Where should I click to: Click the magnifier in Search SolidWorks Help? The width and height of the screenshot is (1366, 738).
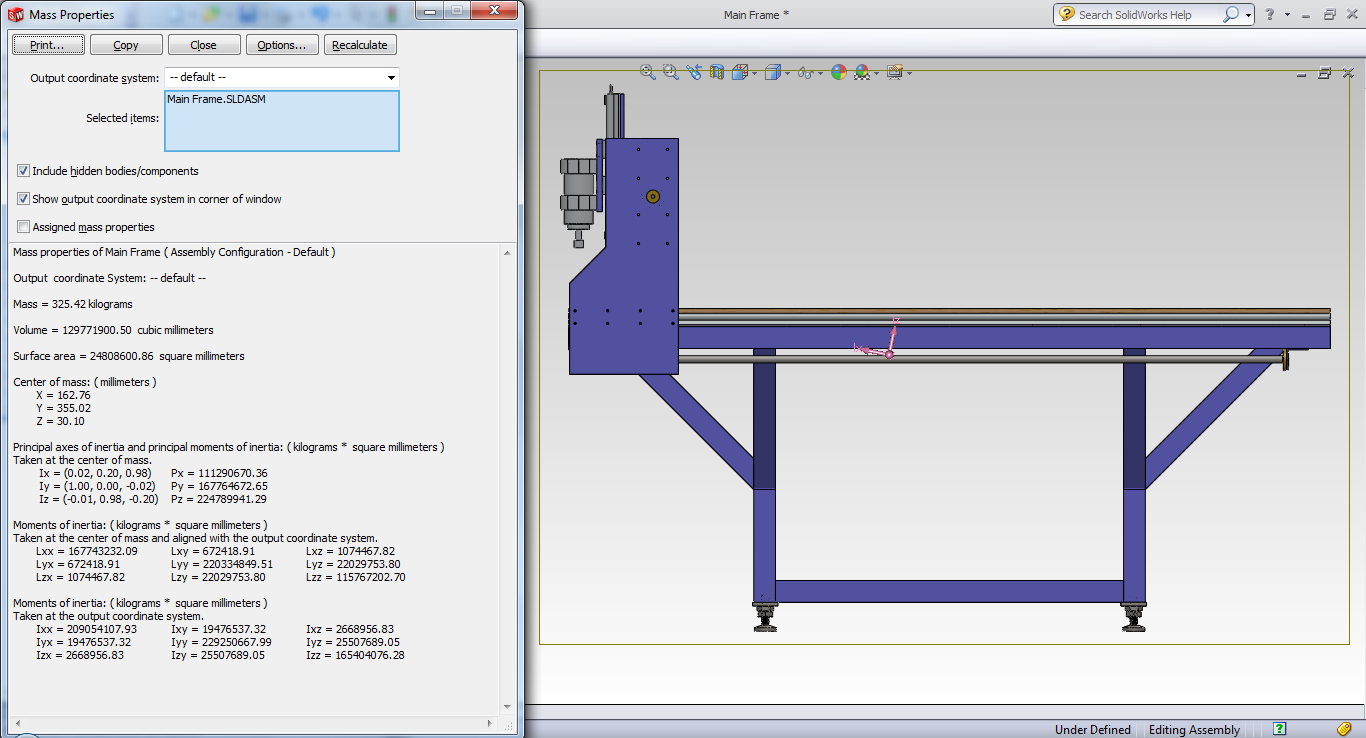(1230, 14)
